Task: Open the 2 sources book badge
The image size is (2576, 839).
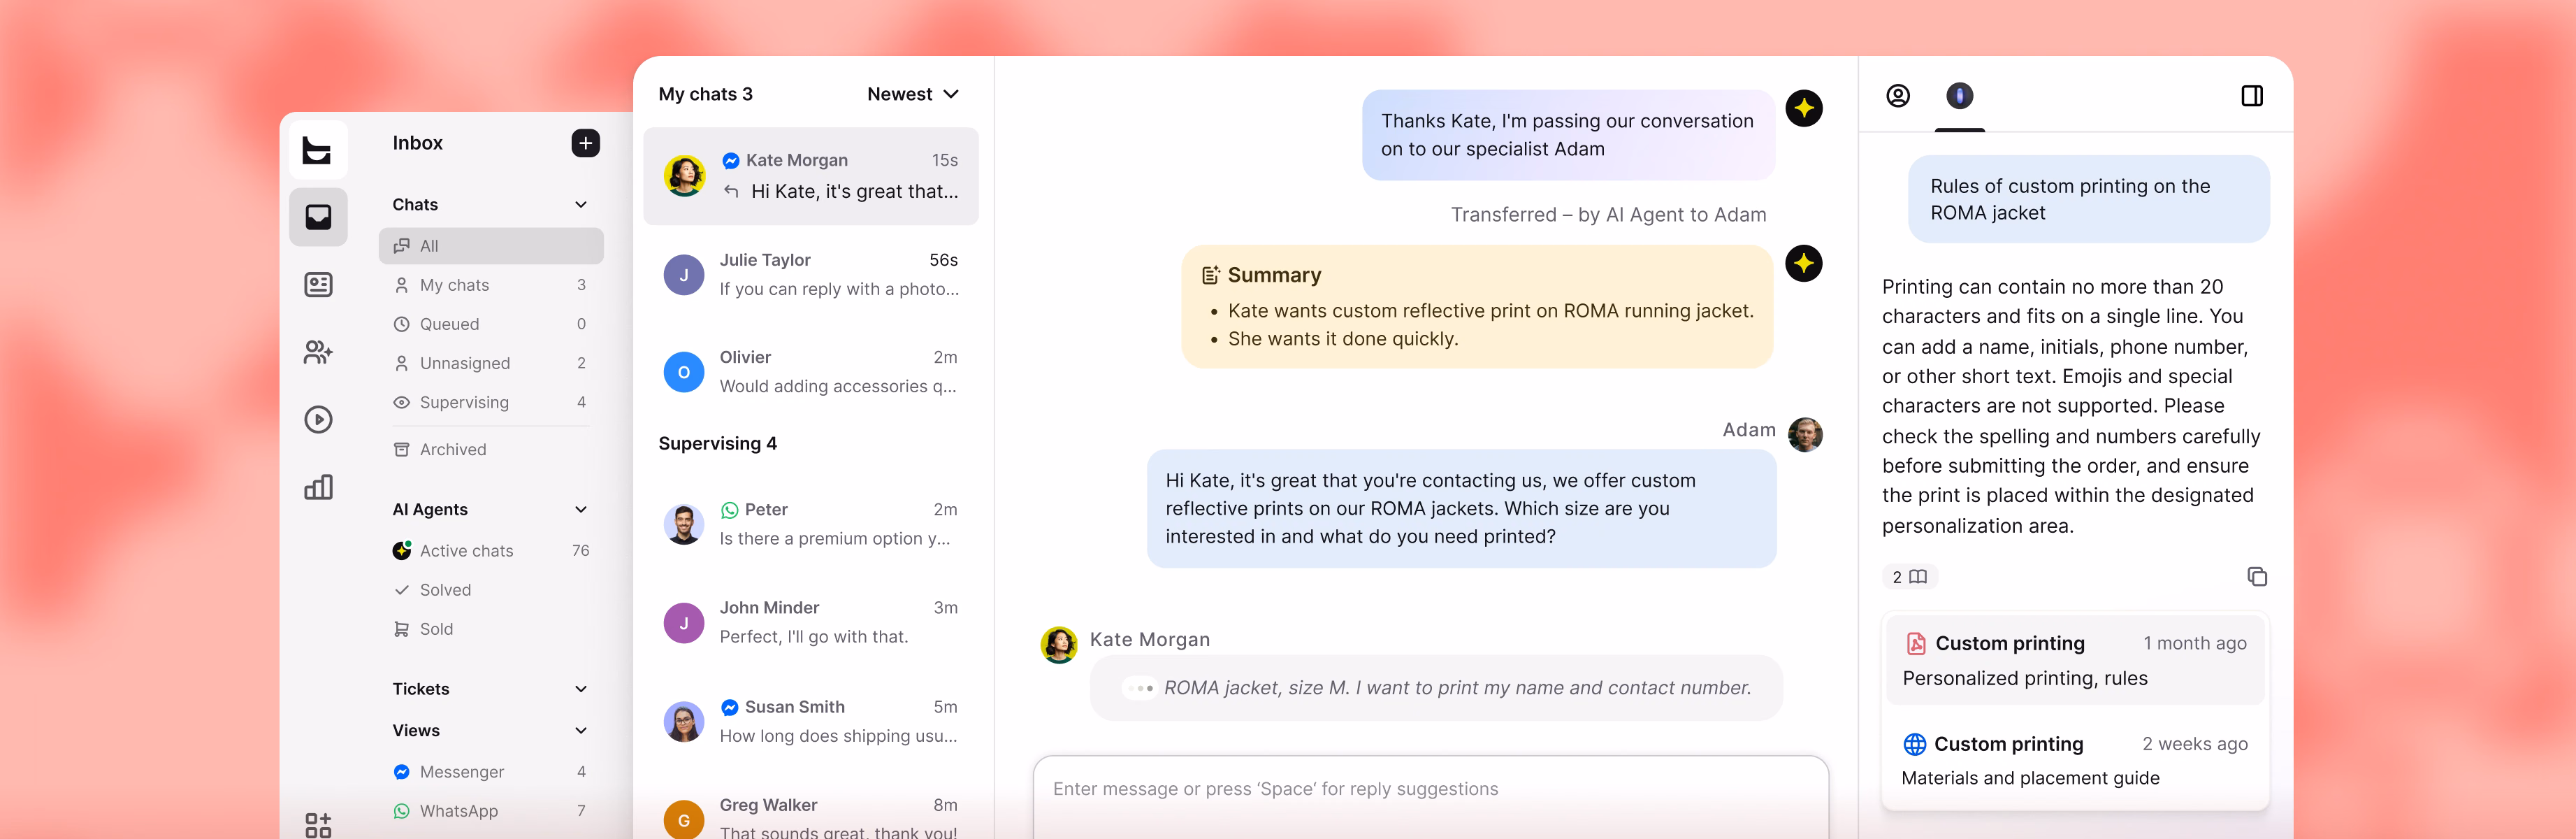Action: point(1909,577)
